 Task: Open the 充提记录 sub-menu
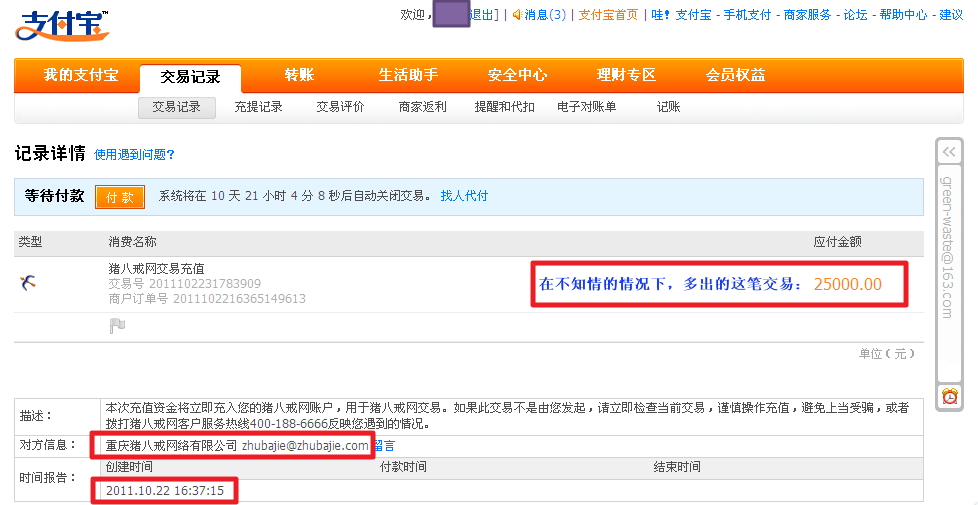(x=258, y=107)
